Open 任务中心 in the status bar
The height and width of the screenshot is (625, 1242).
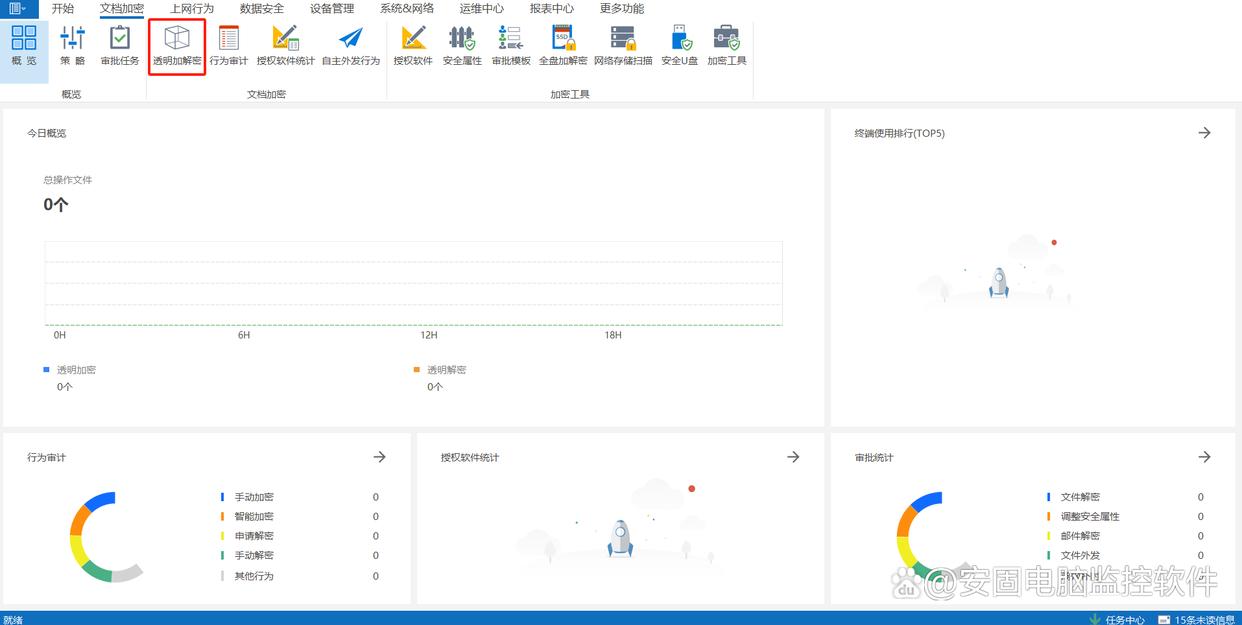click(x=1117, y=619)
